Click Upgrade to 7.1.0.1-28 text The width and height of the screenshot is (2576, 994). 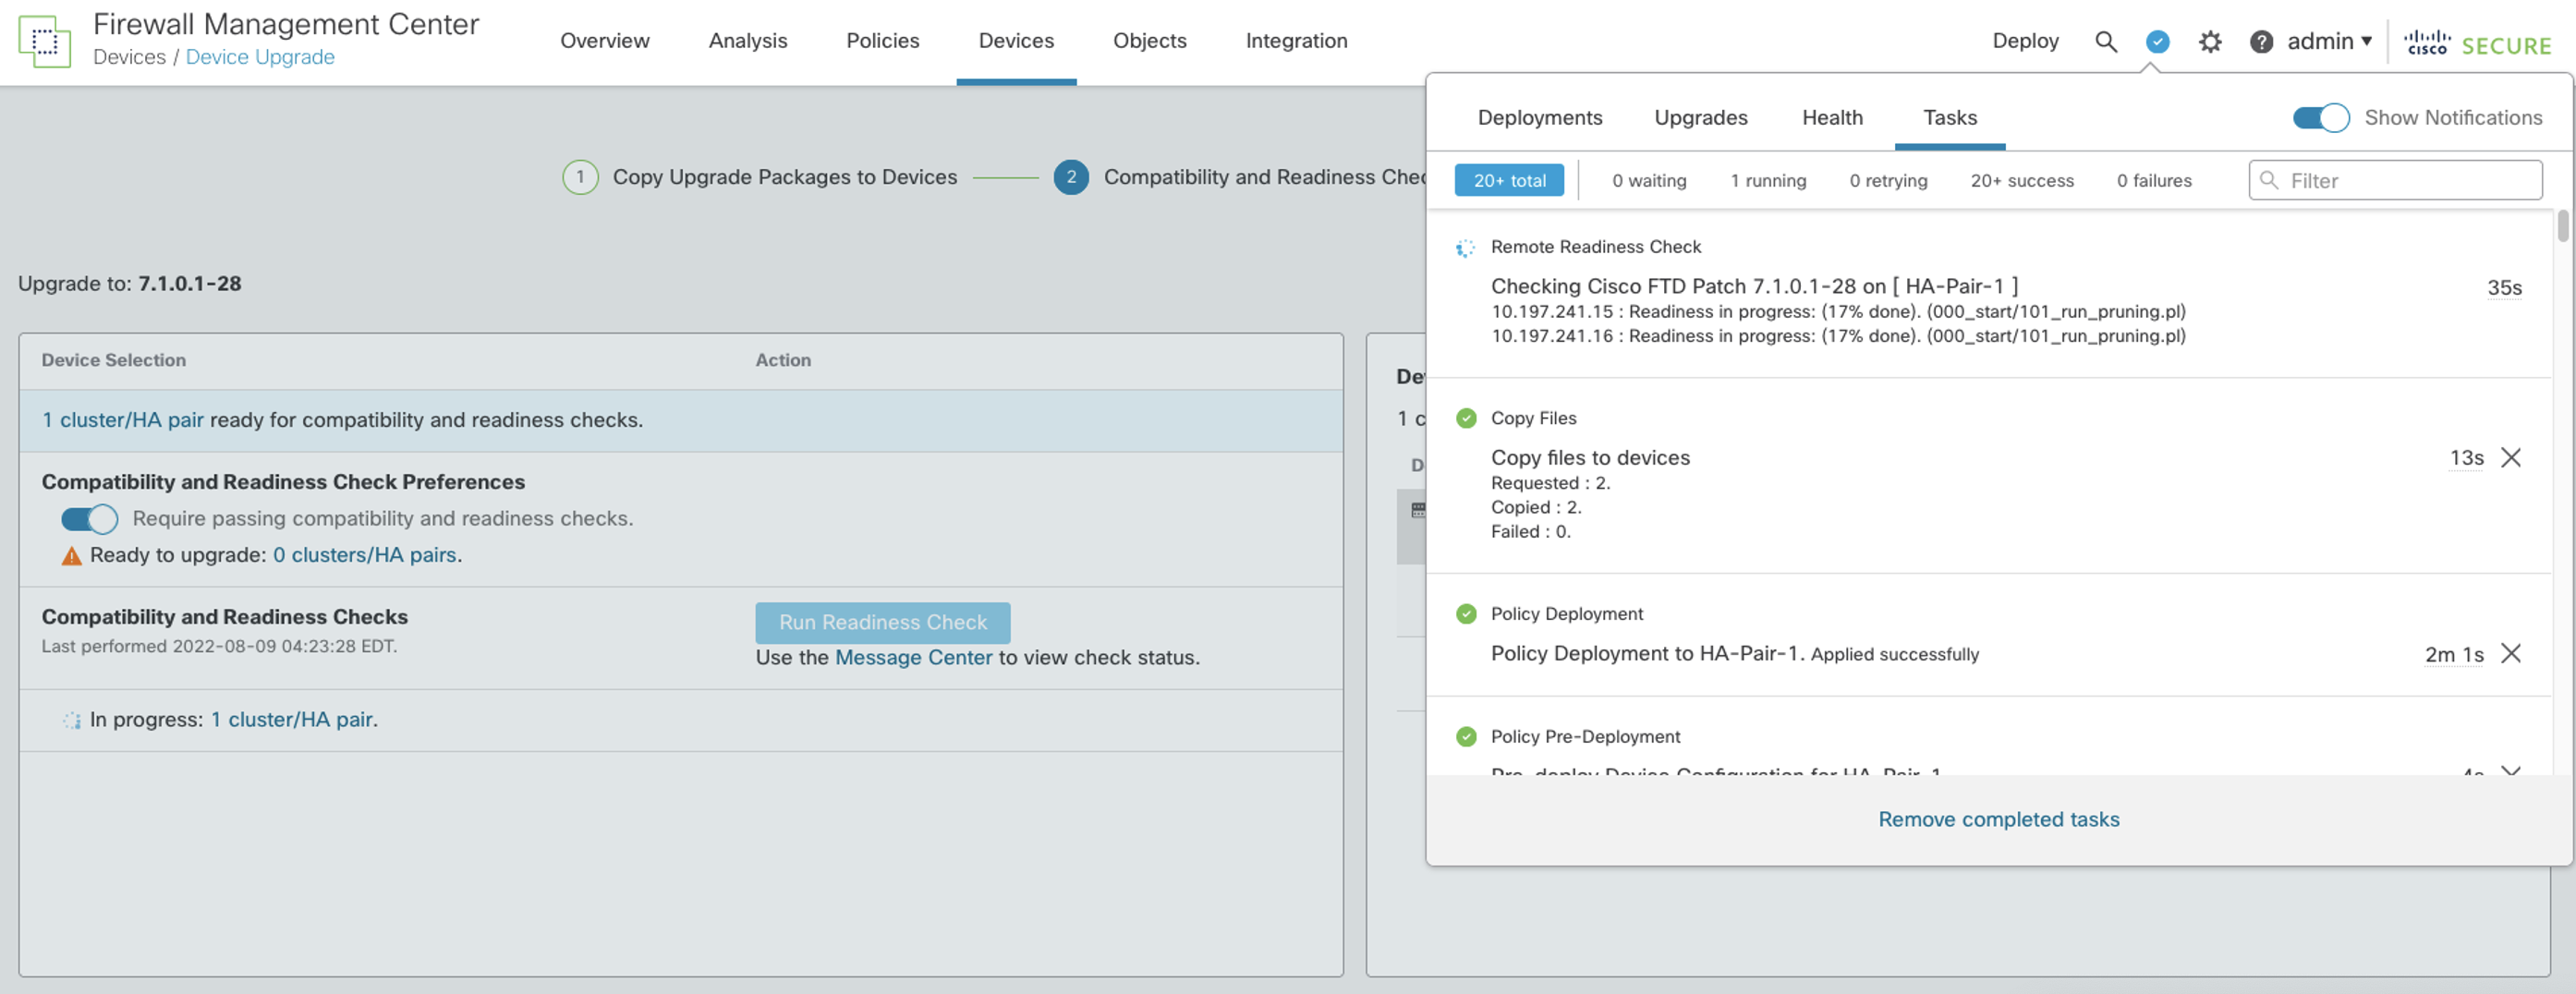coord(130,284)
